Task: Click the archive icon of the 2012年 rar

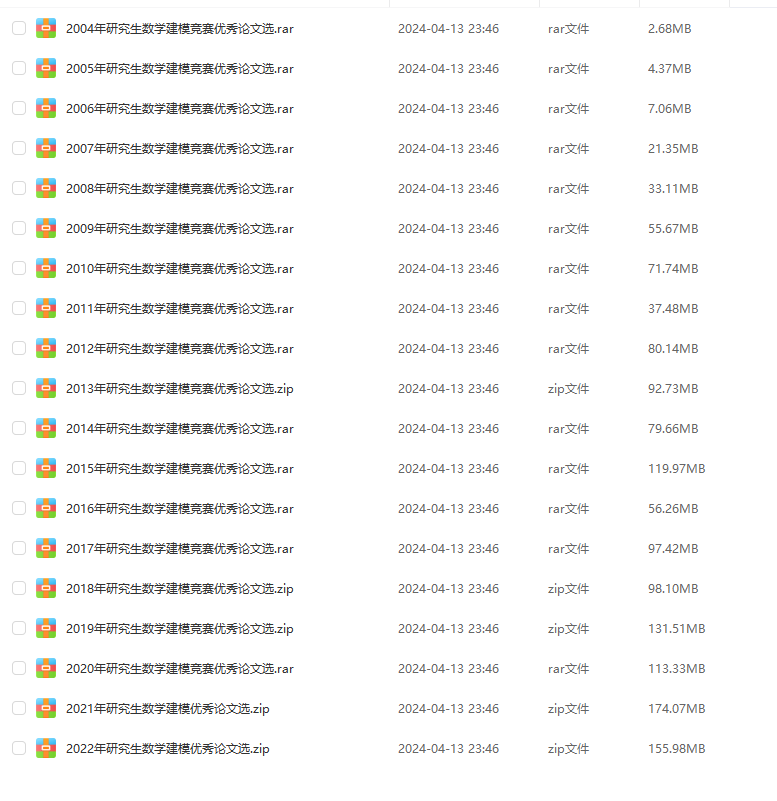Action: coord(45,349)
